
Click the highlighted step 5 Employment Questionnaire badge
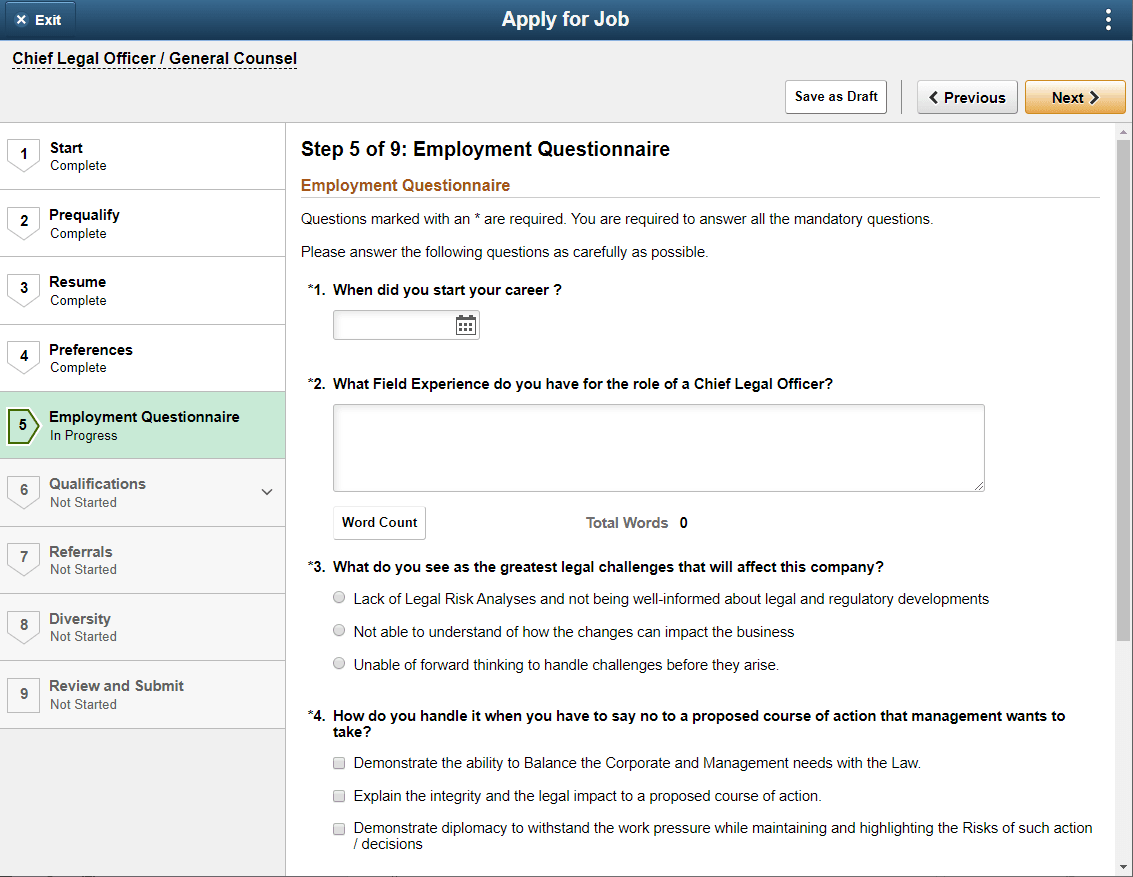click(23, 424)
